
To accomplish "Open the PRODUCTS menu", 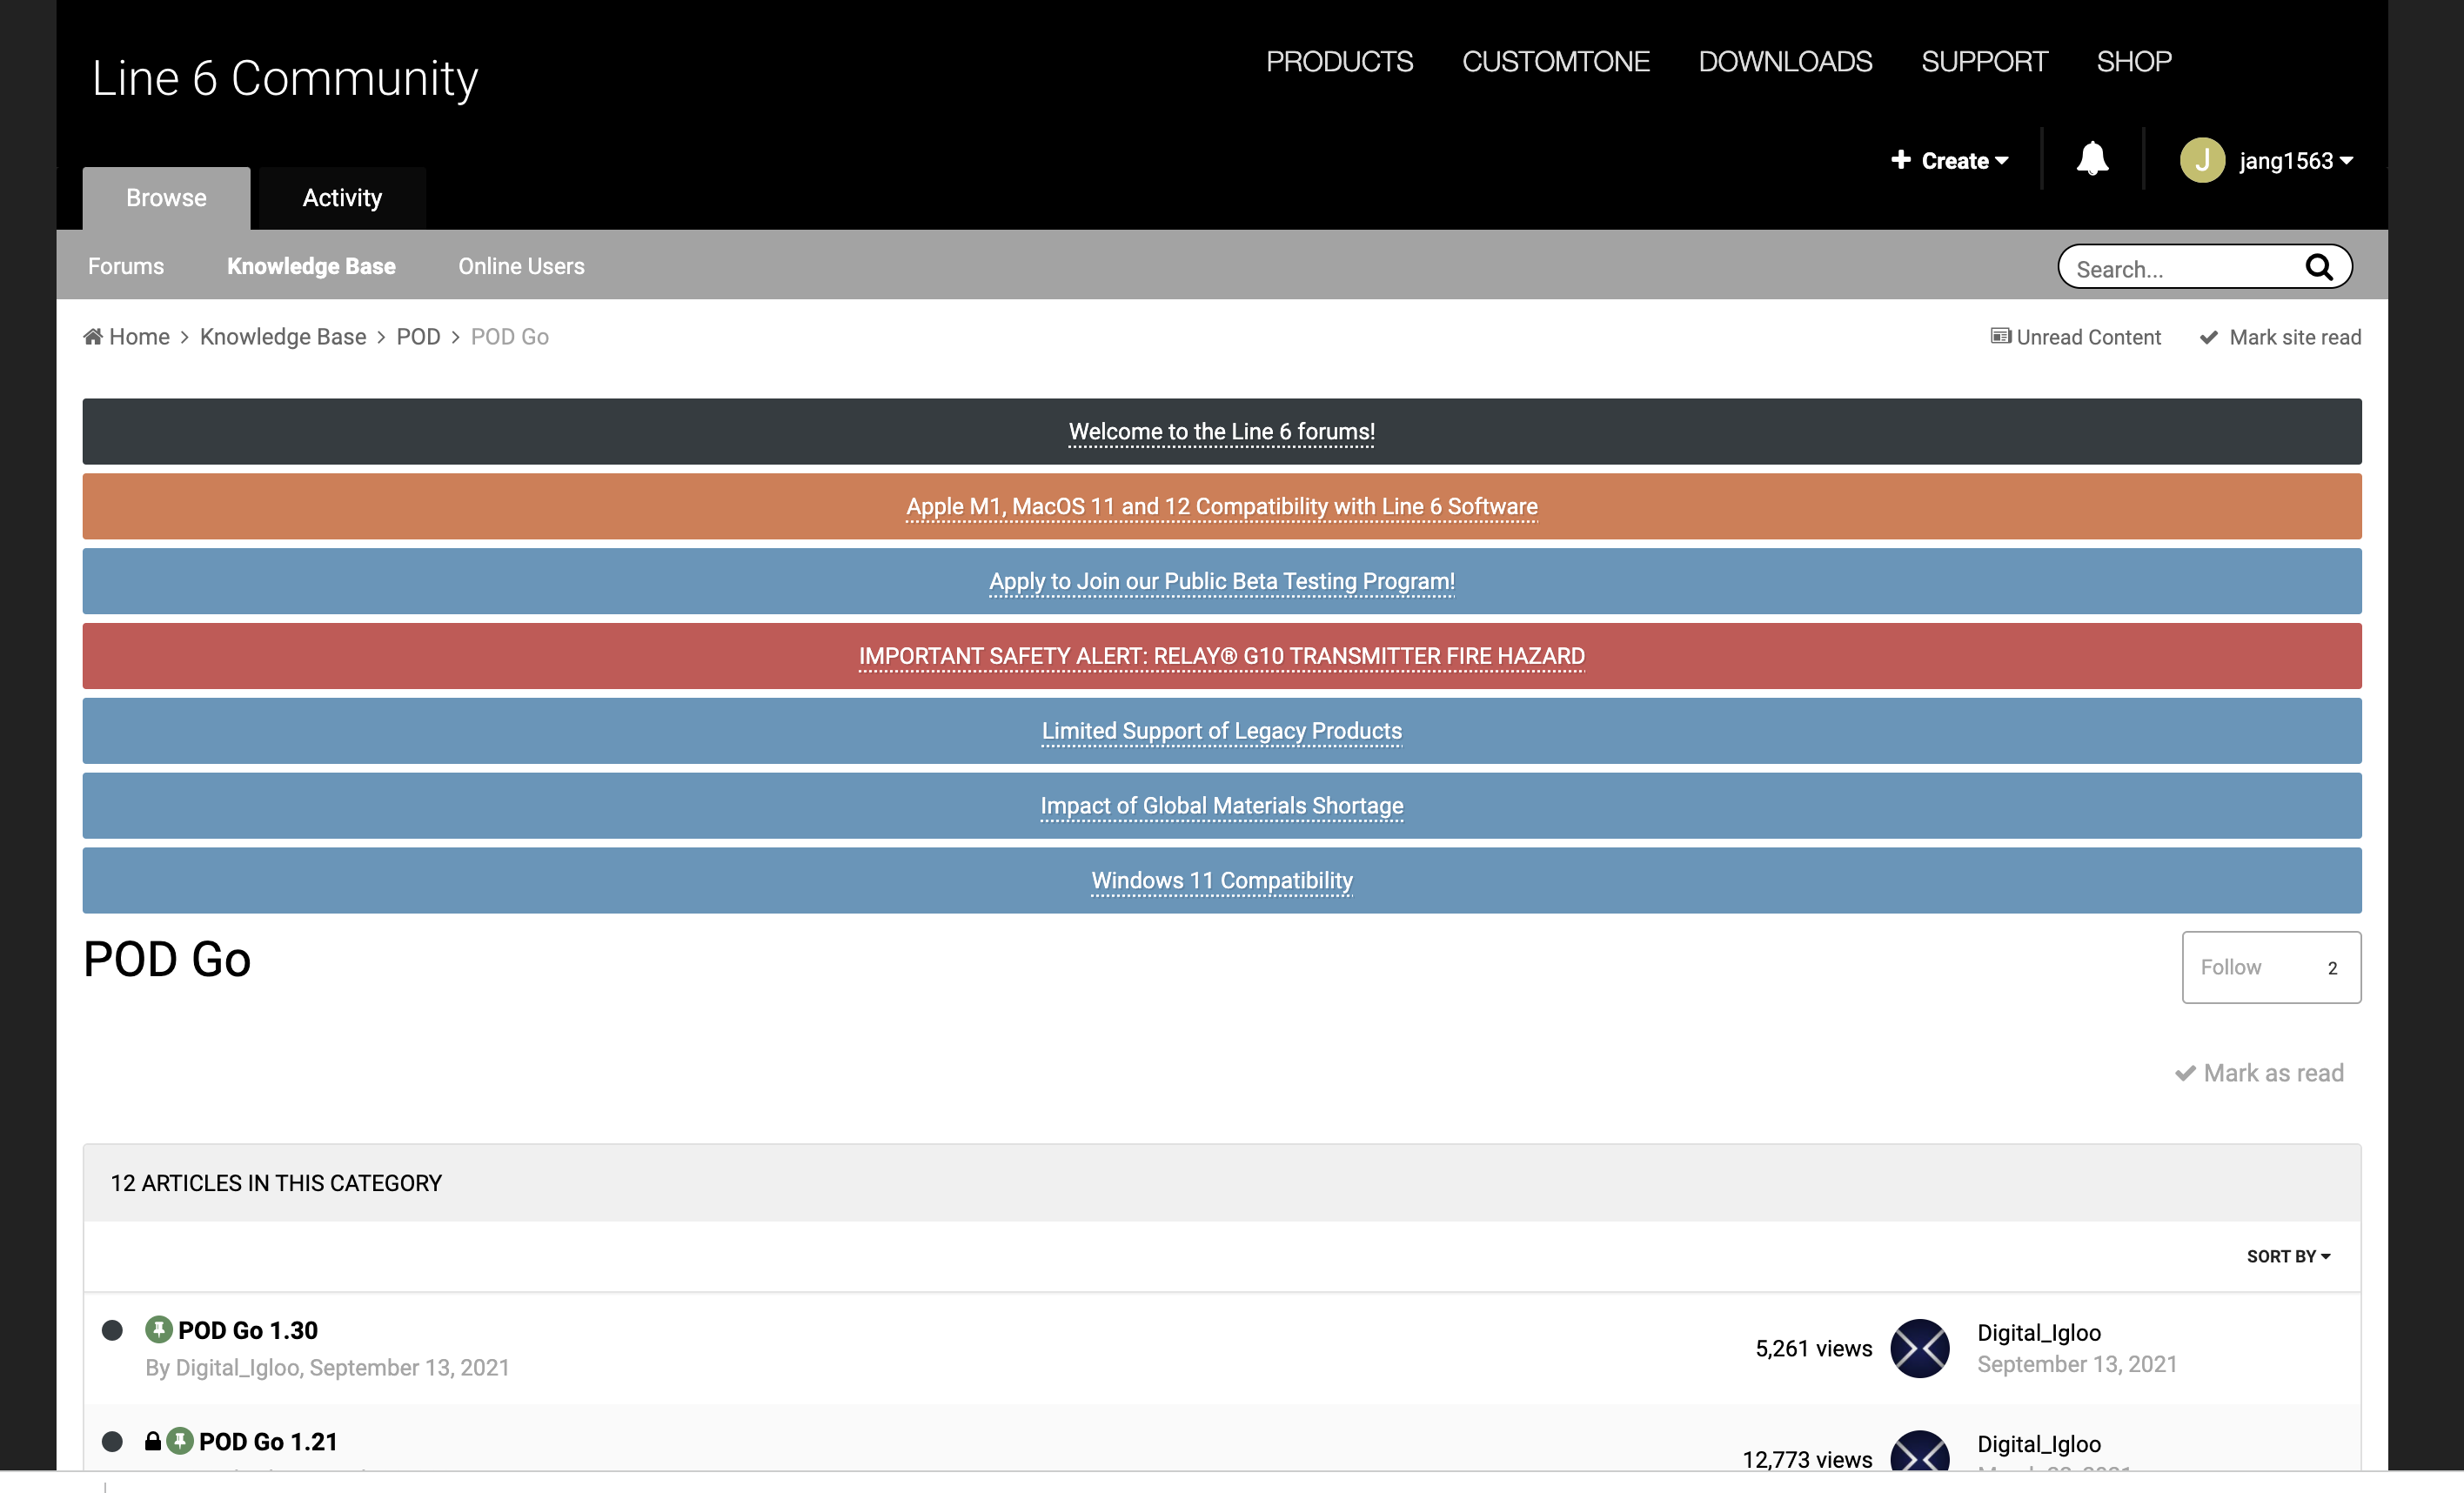I will 1339,61.
